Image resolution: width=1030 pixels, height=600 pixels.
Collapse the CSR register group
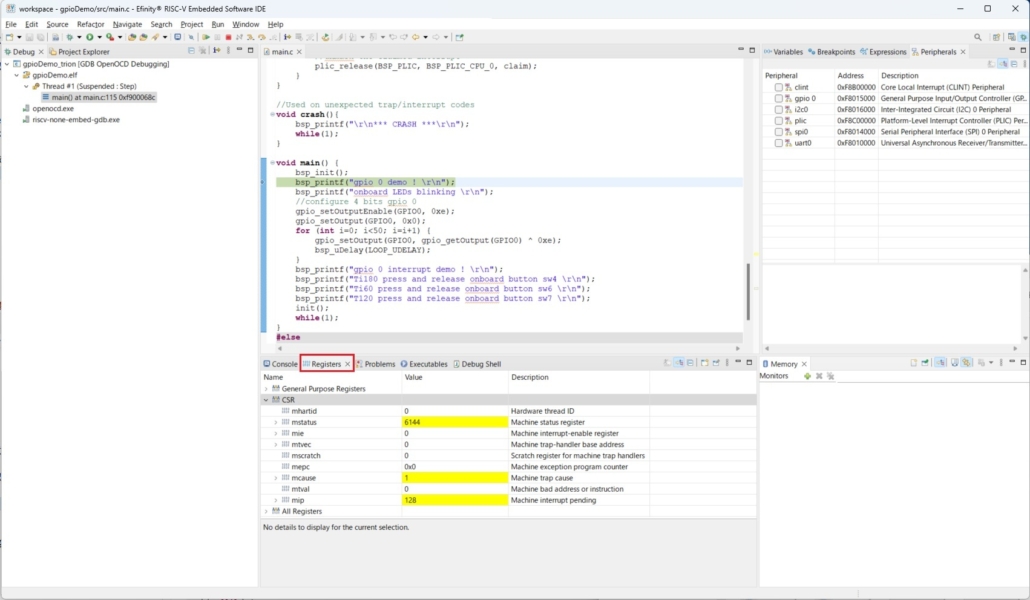click(x=266, y=400)
